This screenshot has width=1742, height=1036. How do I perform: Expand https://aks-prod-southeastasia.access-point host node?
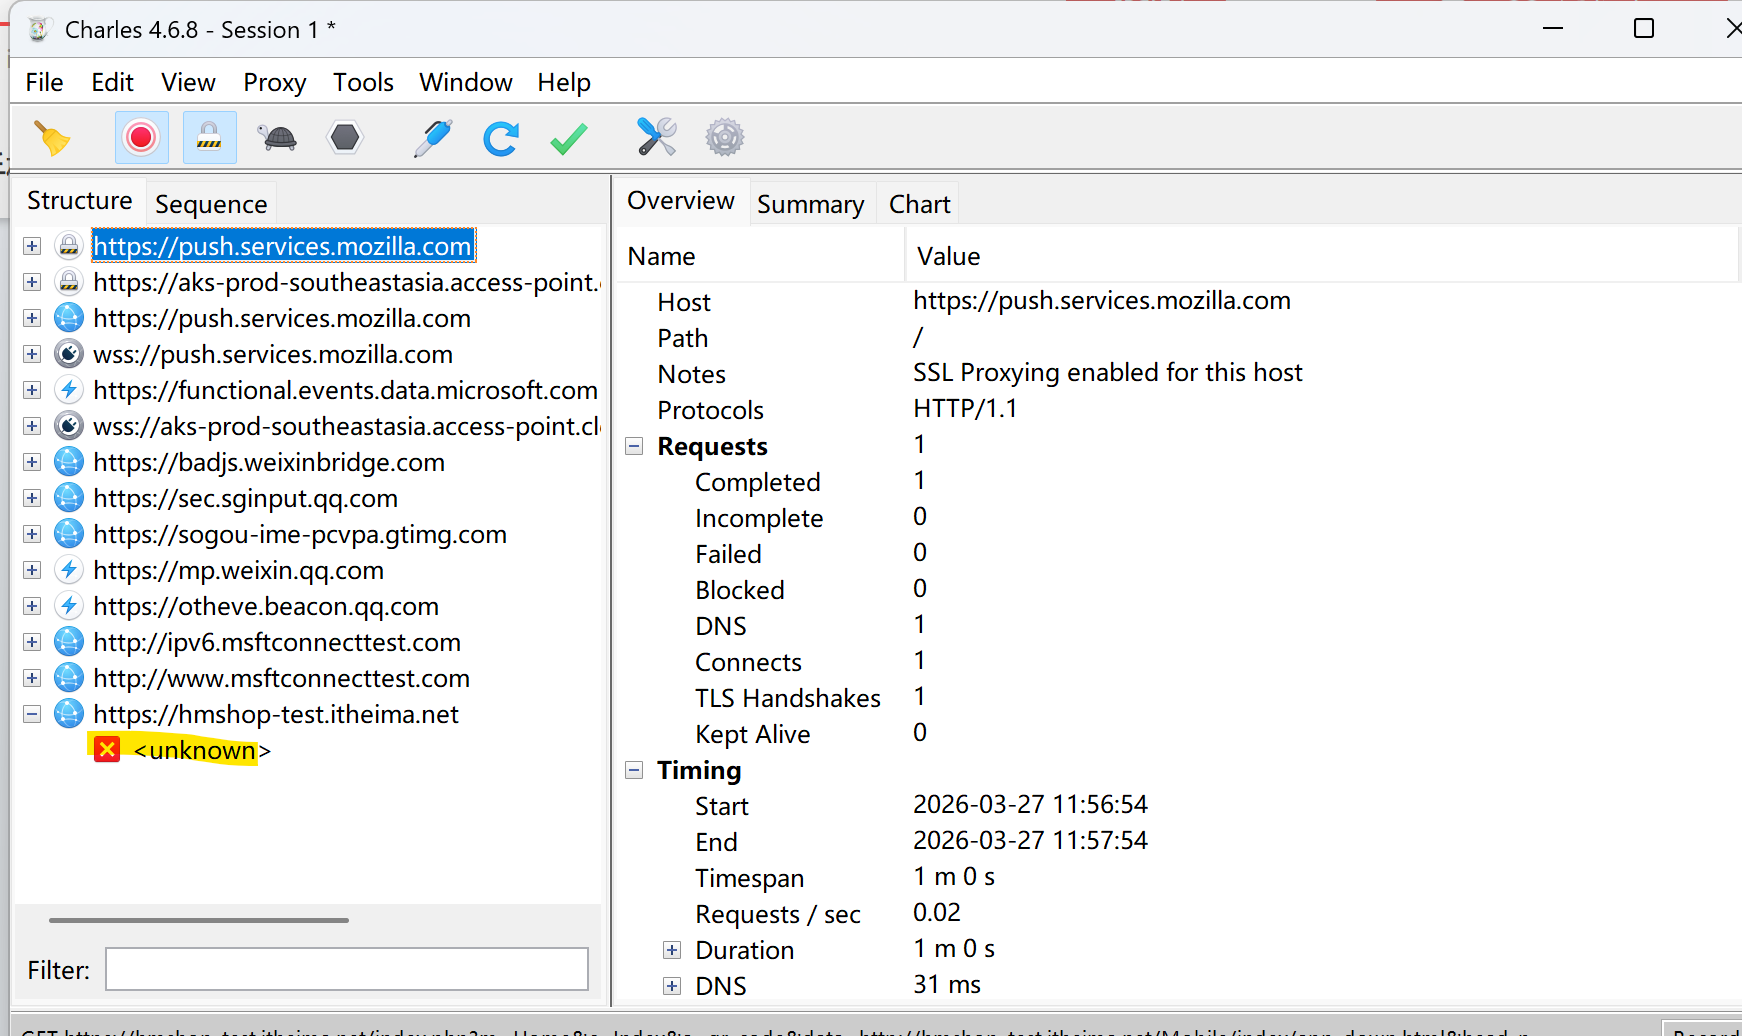pos(32,282)
